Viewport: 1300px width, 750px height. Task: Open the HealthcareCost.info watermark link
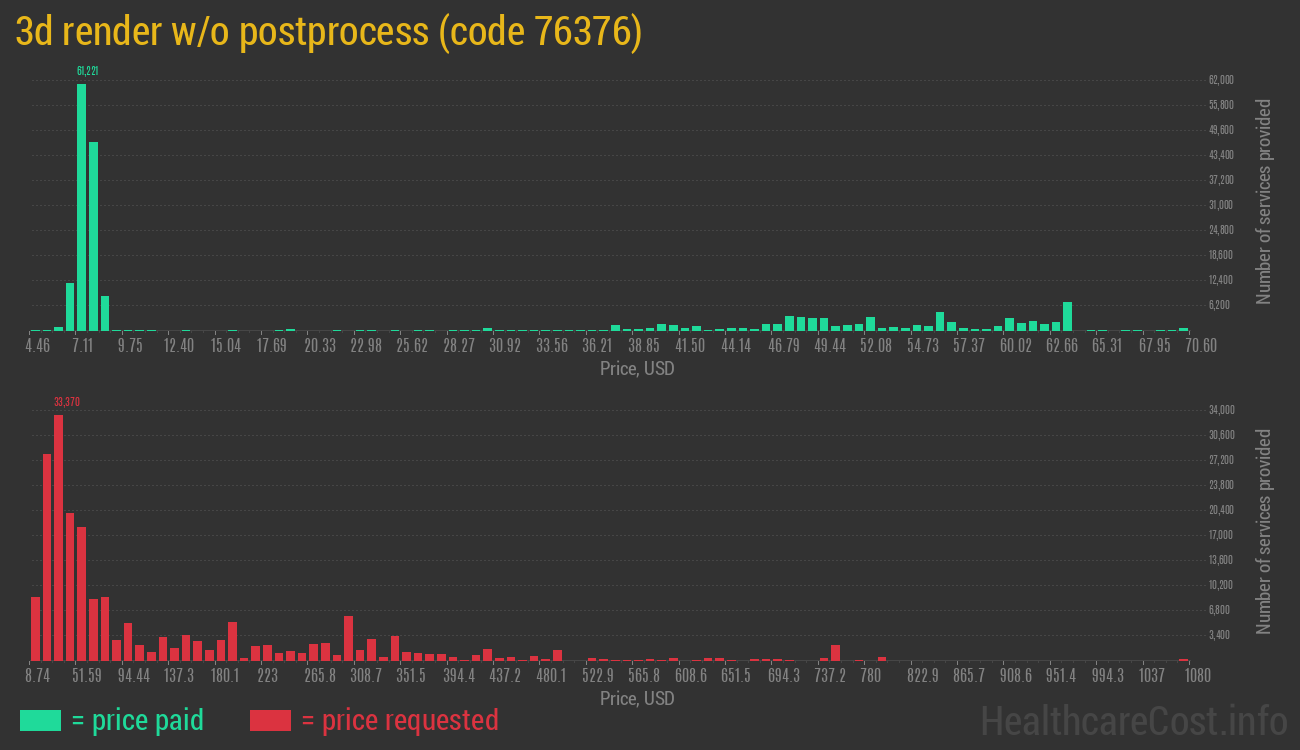1133,720
